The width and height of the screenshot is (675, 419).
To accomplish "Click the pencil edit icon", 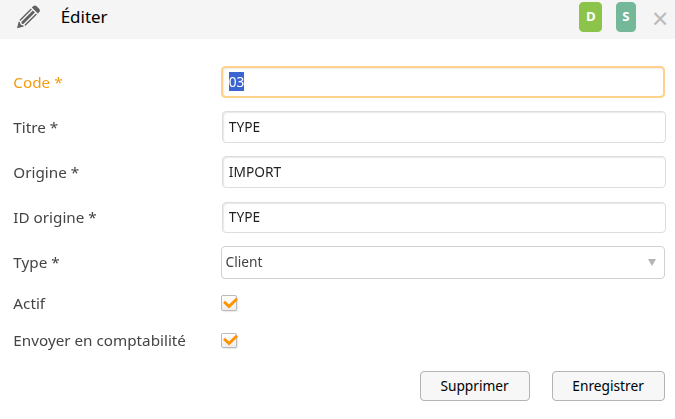I will click(x=28, y=17).
